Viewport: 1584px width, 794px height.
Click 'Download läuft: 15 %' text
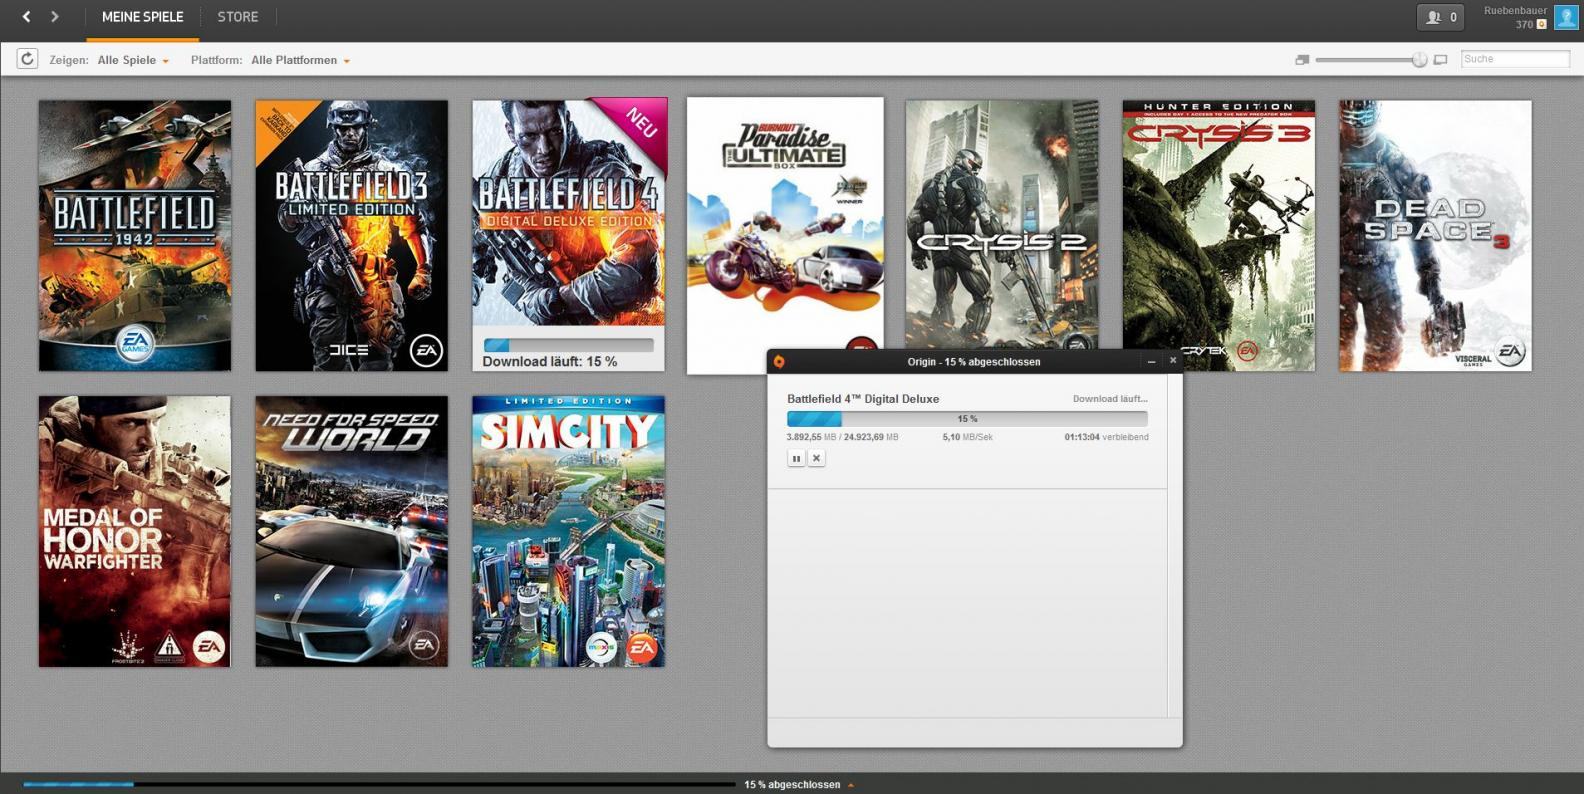point(549,361)
